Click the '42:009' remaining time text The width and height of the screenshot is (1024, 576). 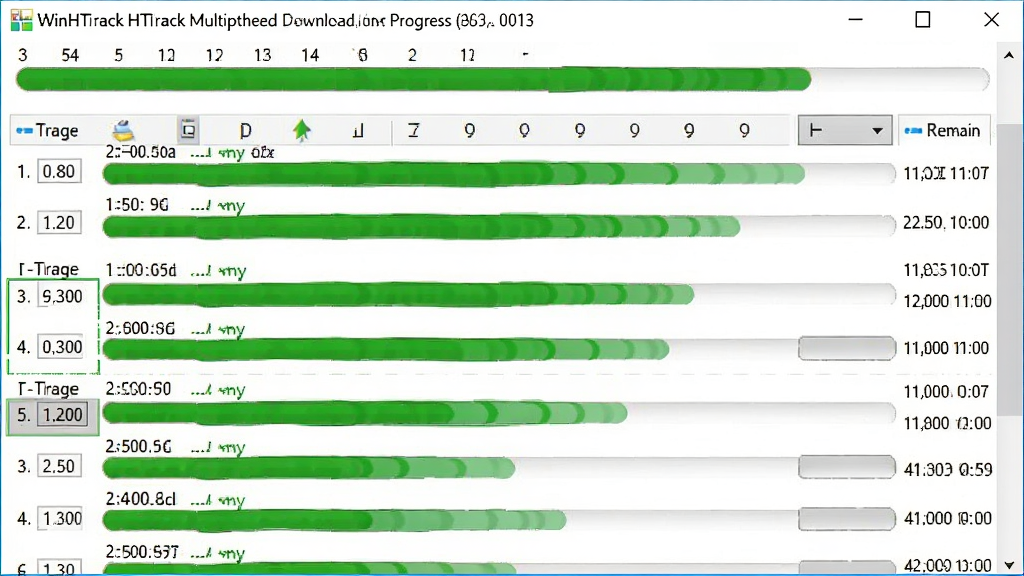pyautogui.click(x=927, y=566)
